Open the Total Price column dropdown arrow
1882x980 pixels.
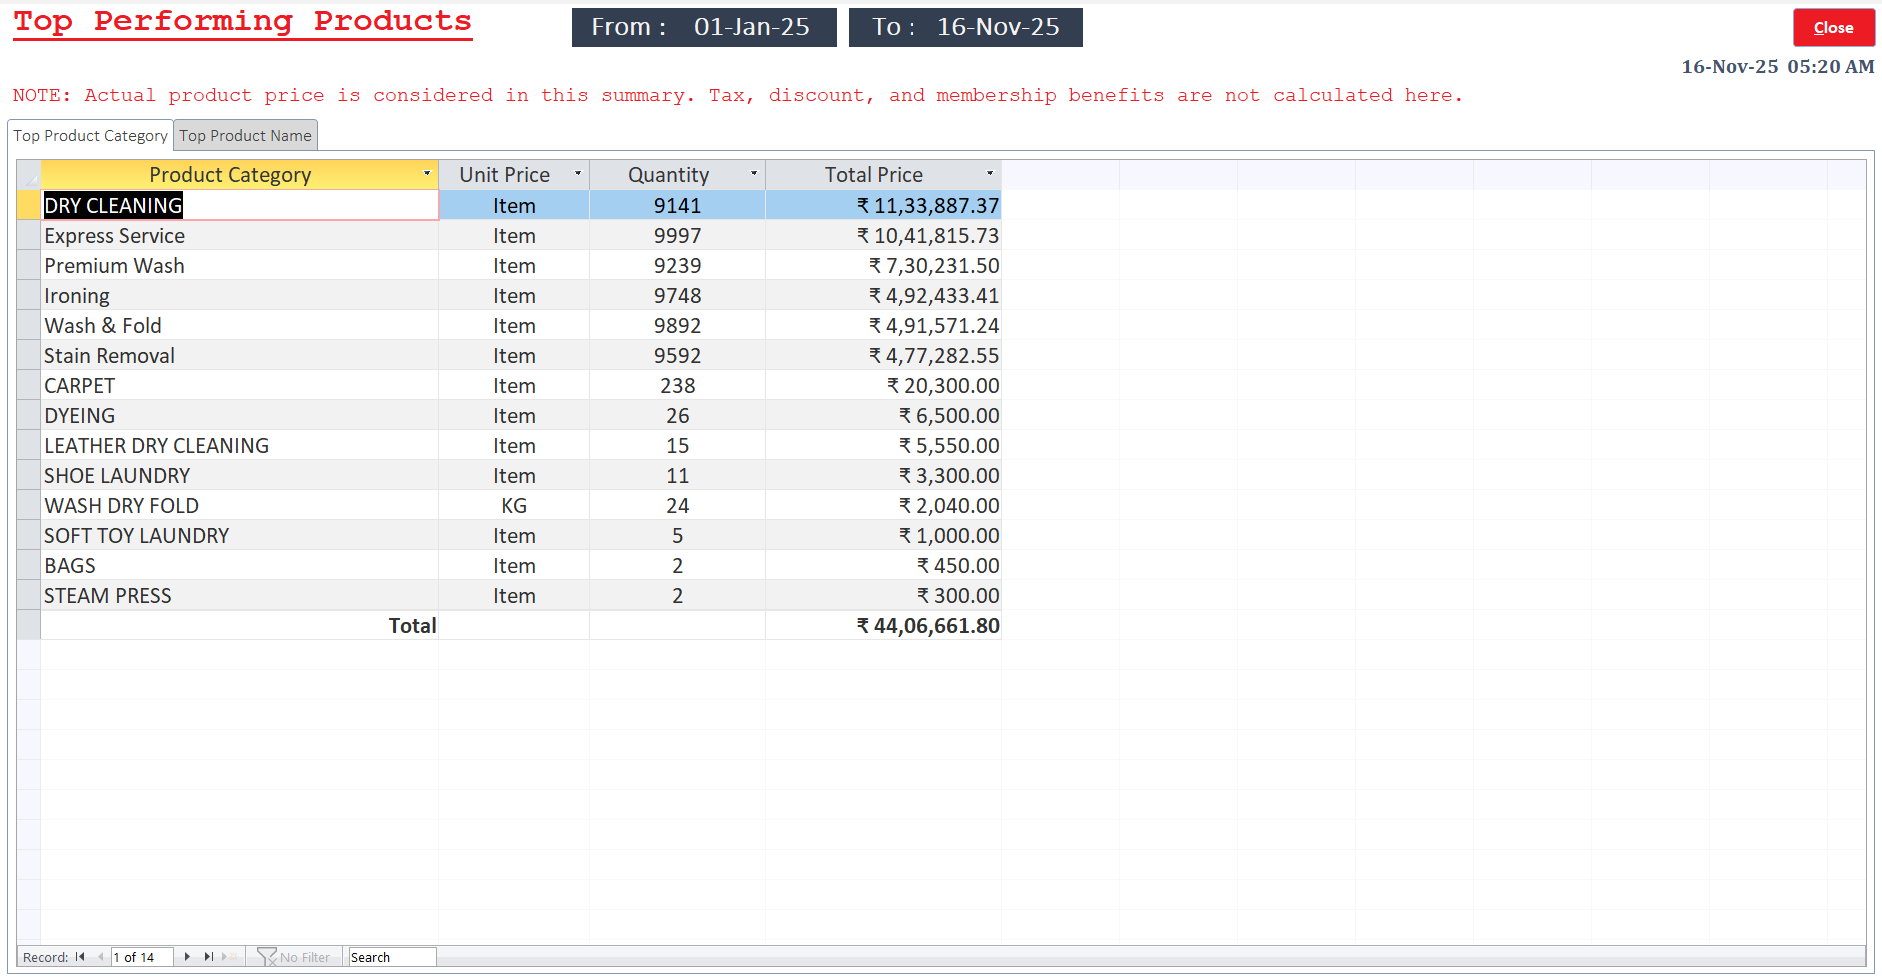[990, 174]
